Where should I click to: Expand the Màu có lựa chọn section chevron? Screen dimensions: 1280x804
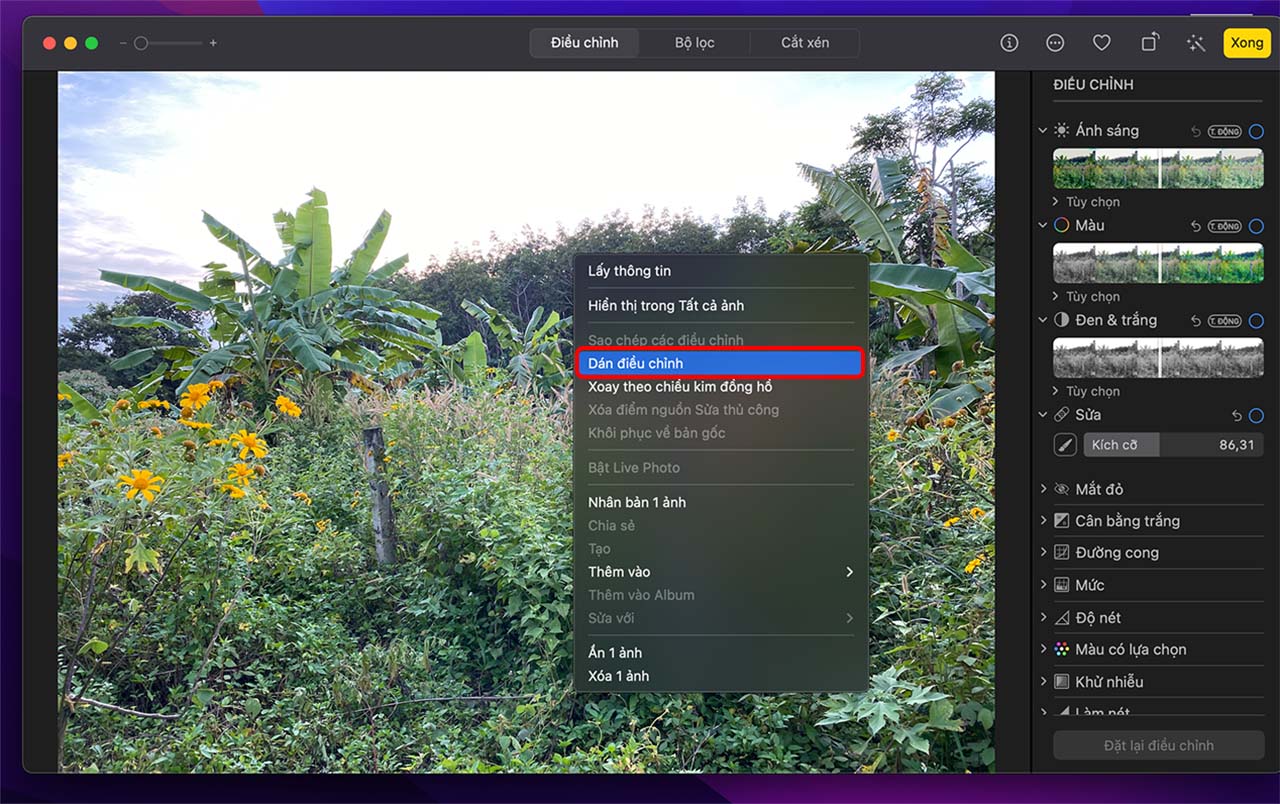pos(1043,650)
